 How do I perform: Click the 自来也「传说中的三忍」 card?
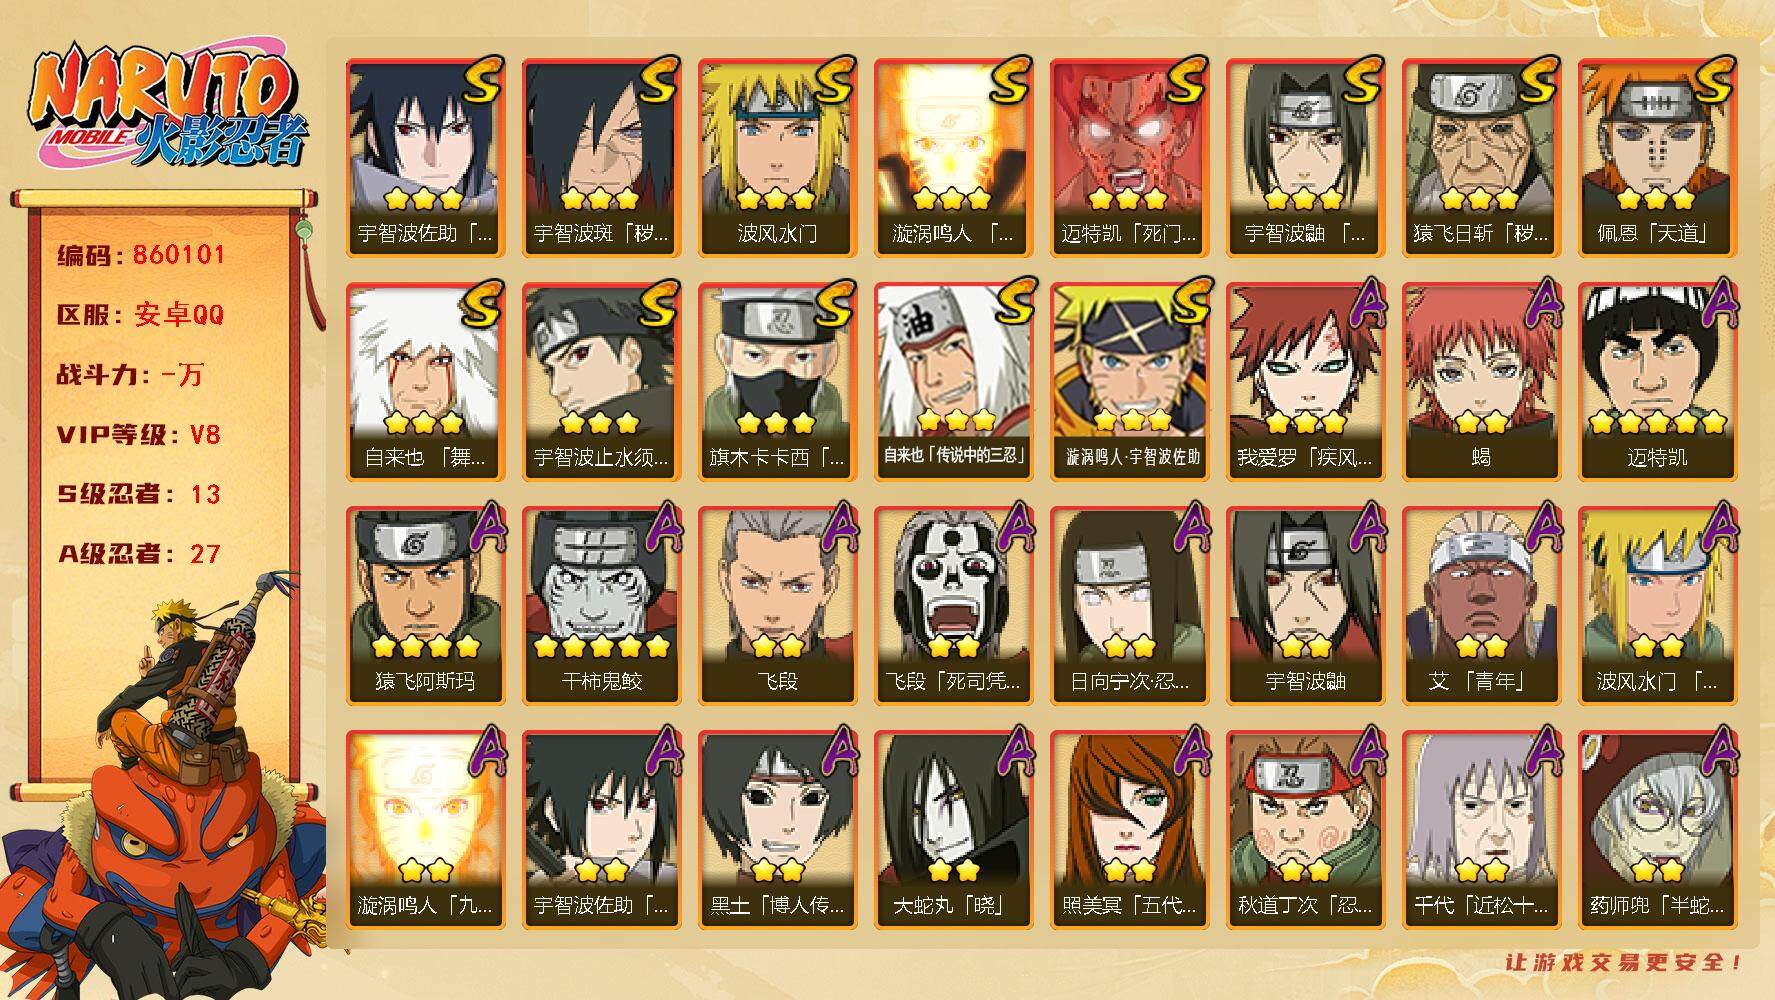point(953,382)
